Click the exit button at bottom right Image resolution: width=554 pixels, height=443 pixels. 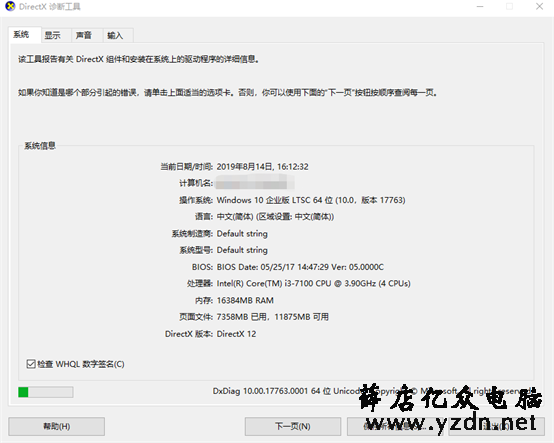click(497, 426)
